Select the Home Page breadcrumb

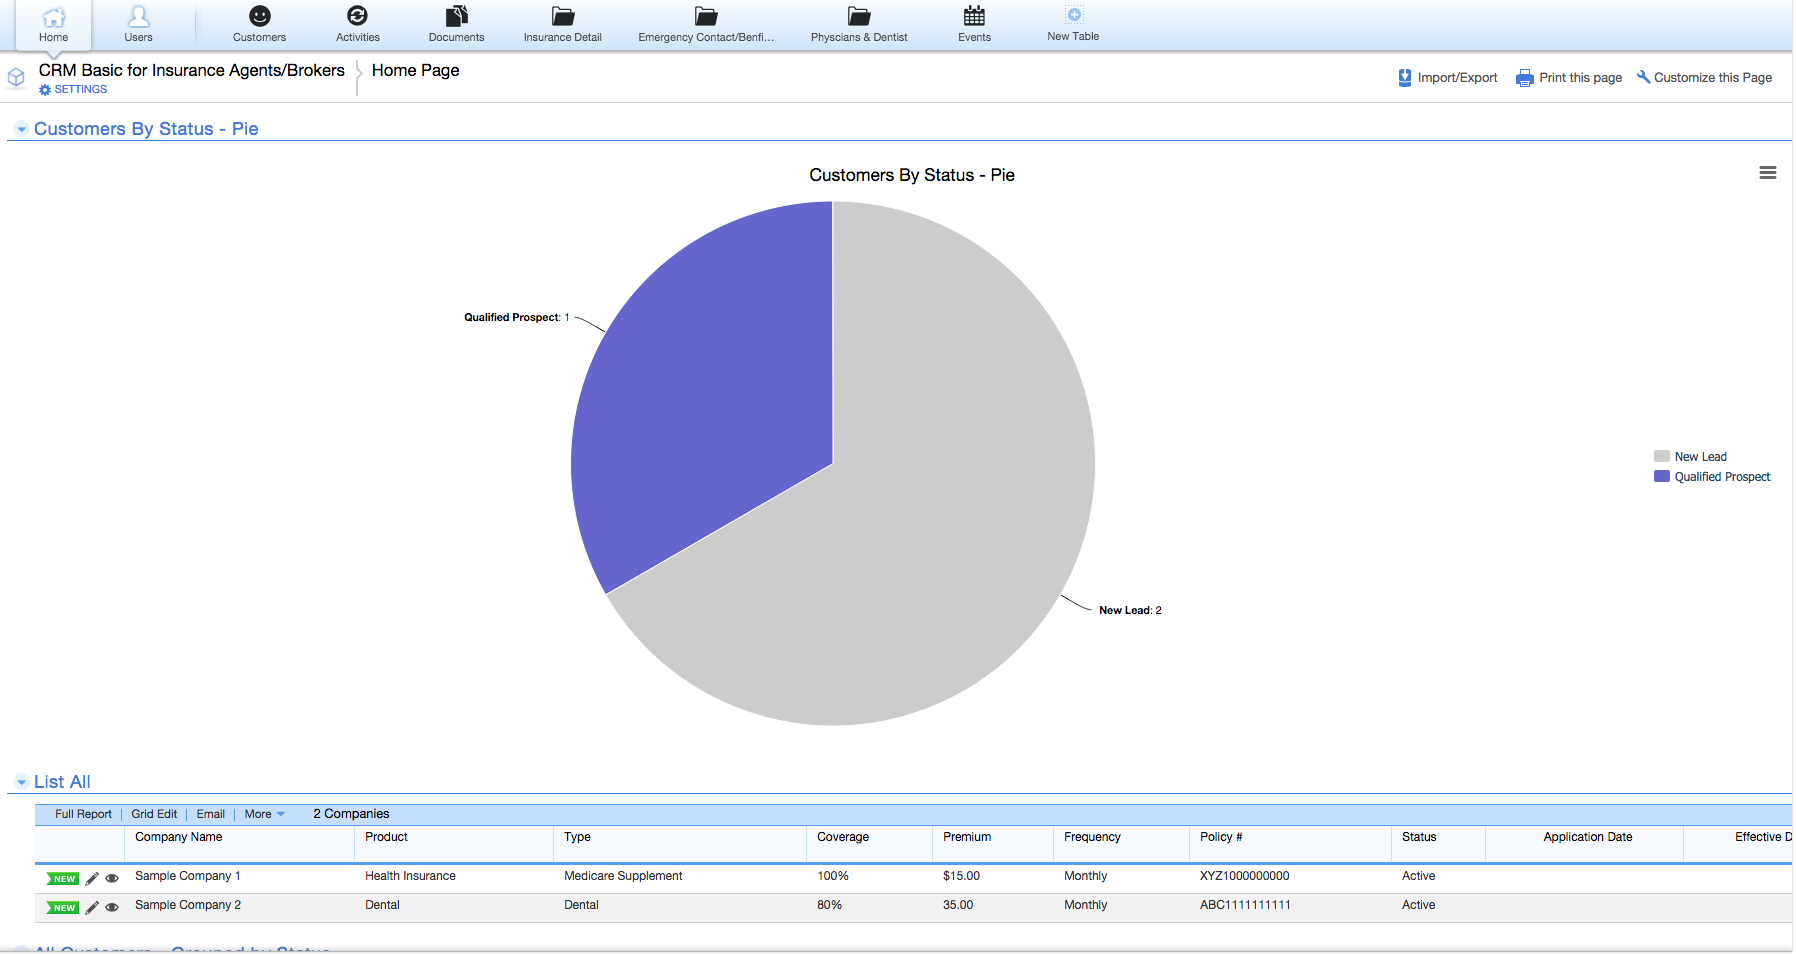[415, 70]
